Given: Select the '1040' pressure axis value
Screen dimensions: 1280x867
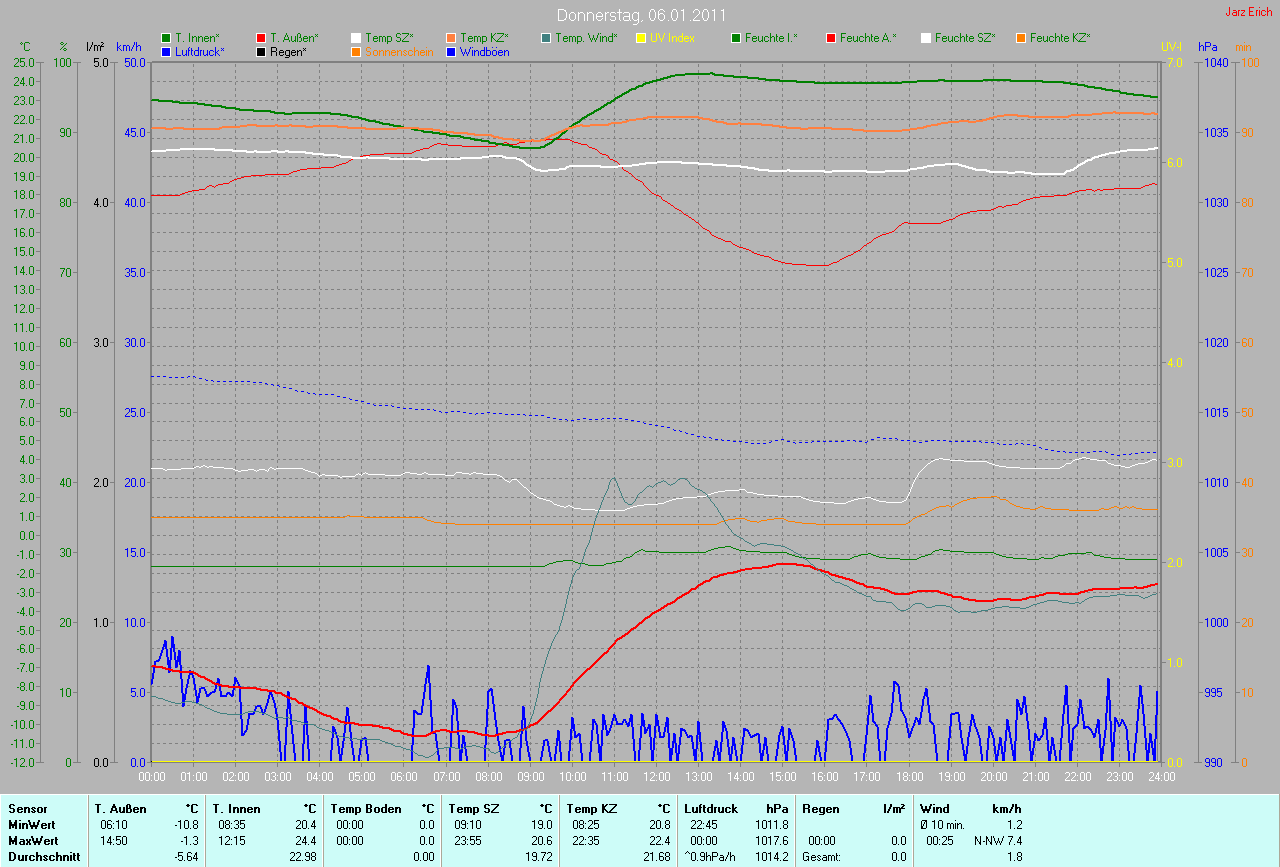Looking at the screenshot, I should [x=1215, y=62].
